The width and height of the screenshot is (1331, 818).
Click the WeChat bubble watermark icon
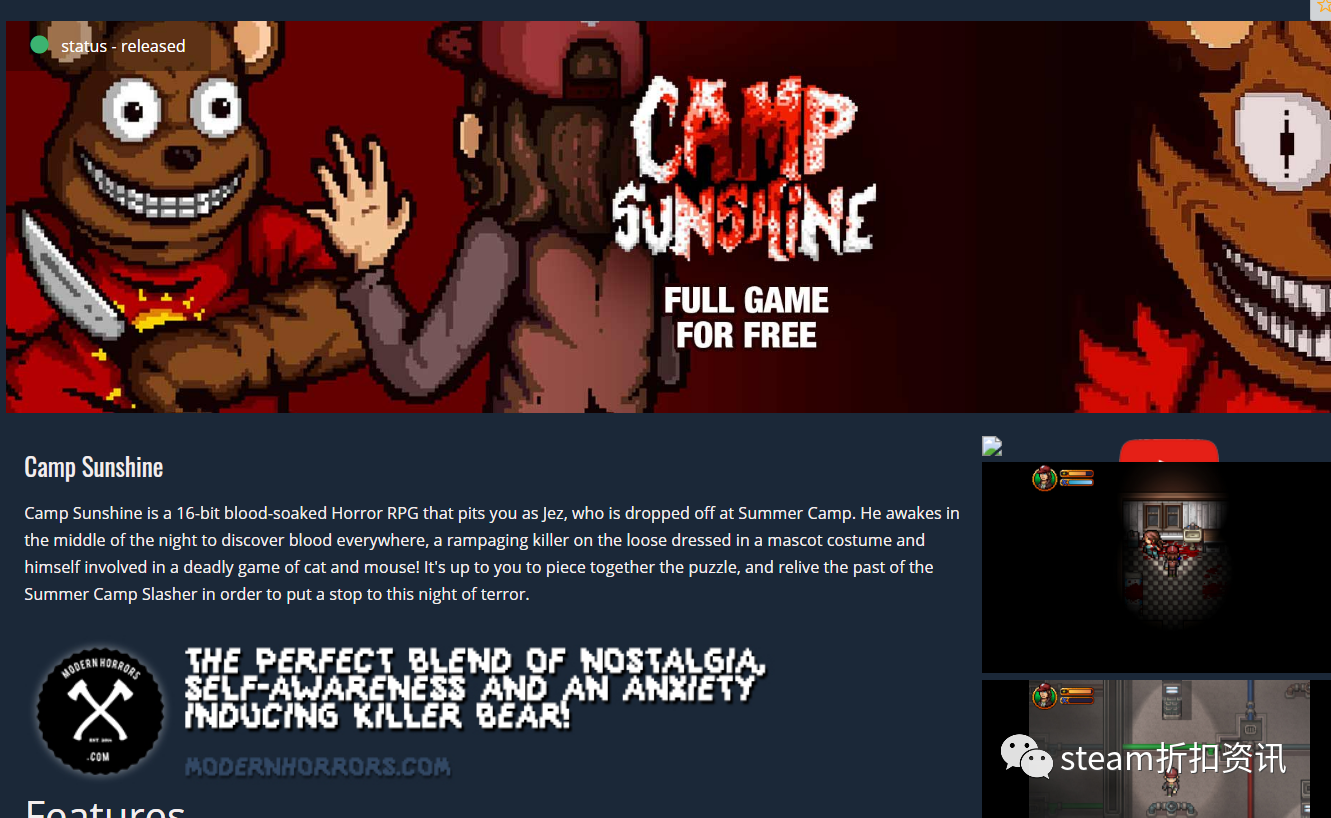1027,757
